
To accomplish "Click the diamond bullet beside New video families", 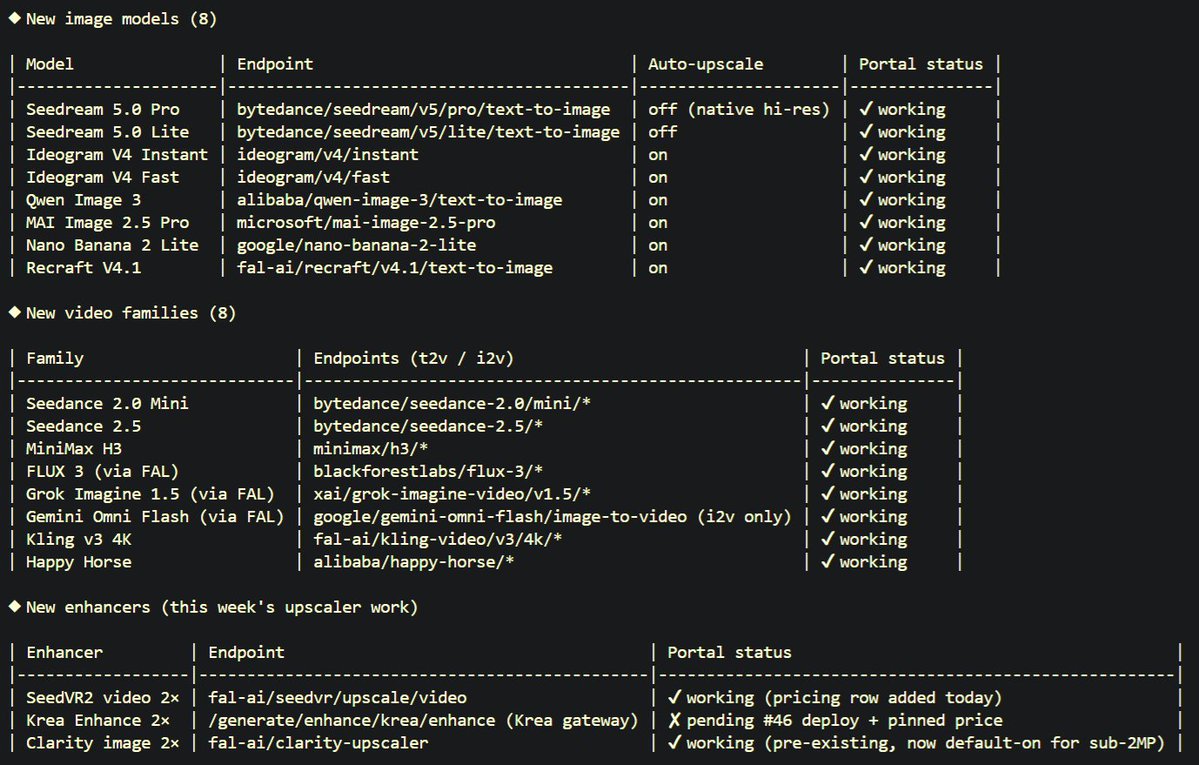I will tap(15, 312).
